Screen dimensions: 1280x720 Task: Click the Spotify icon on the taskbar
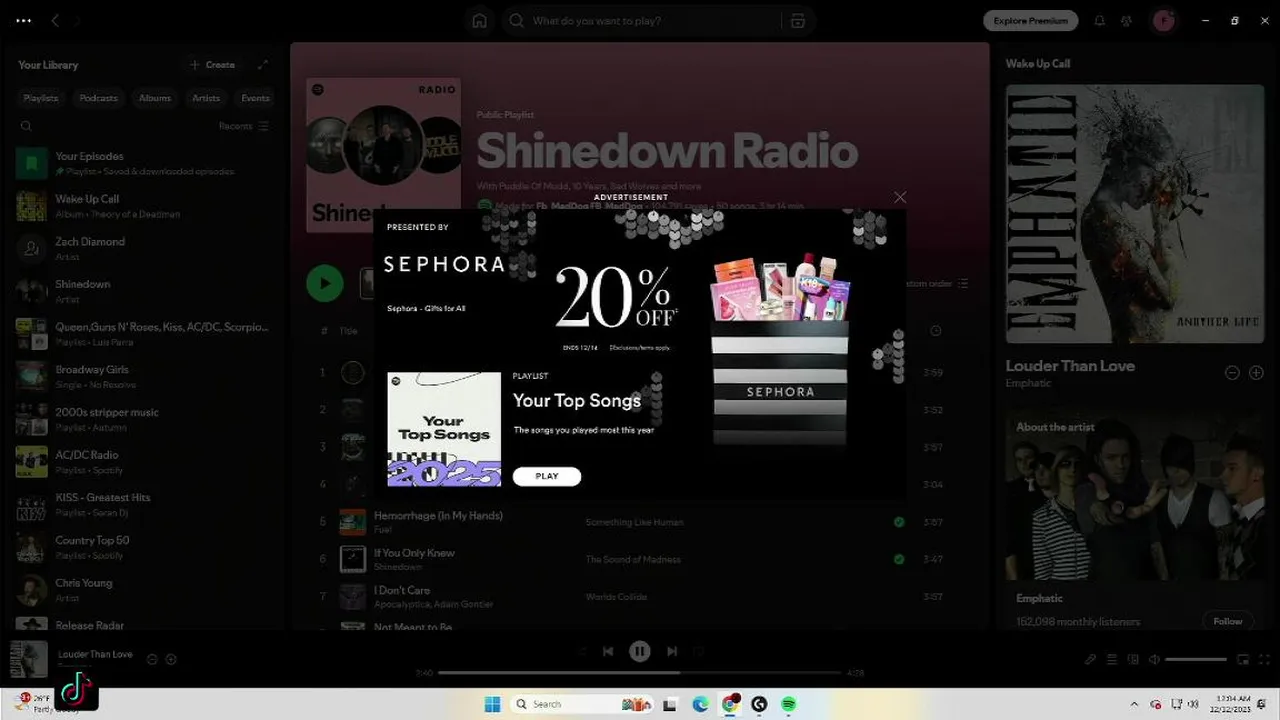point(788,704)
